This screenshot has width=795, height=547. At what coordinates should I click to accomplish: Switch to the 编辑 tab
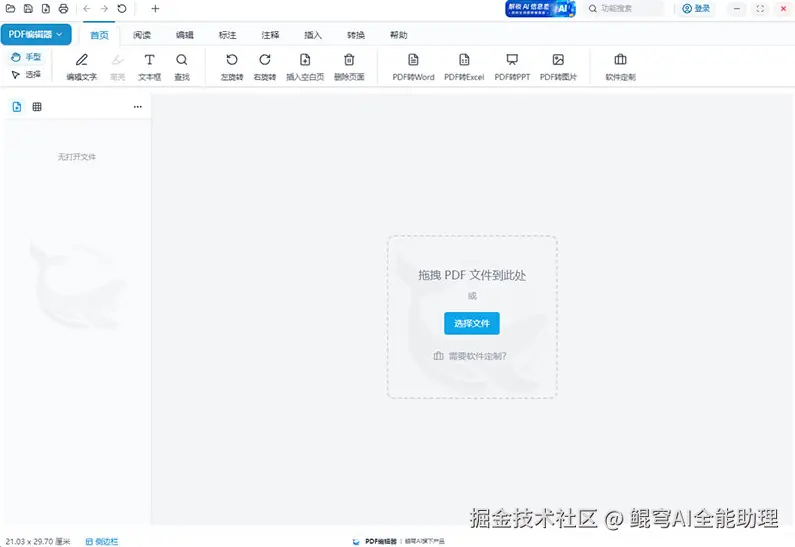pos(185,35)
